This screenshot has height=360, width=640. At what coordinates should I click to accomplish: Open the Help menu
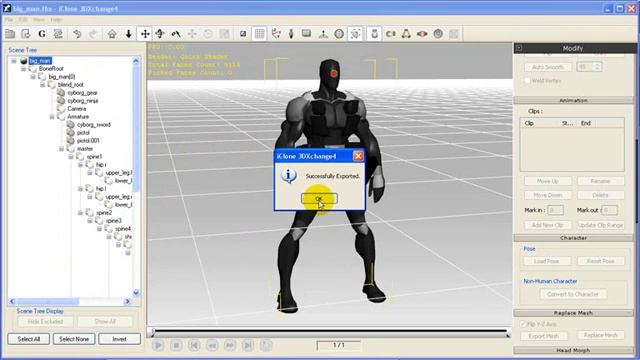(56, 20)
